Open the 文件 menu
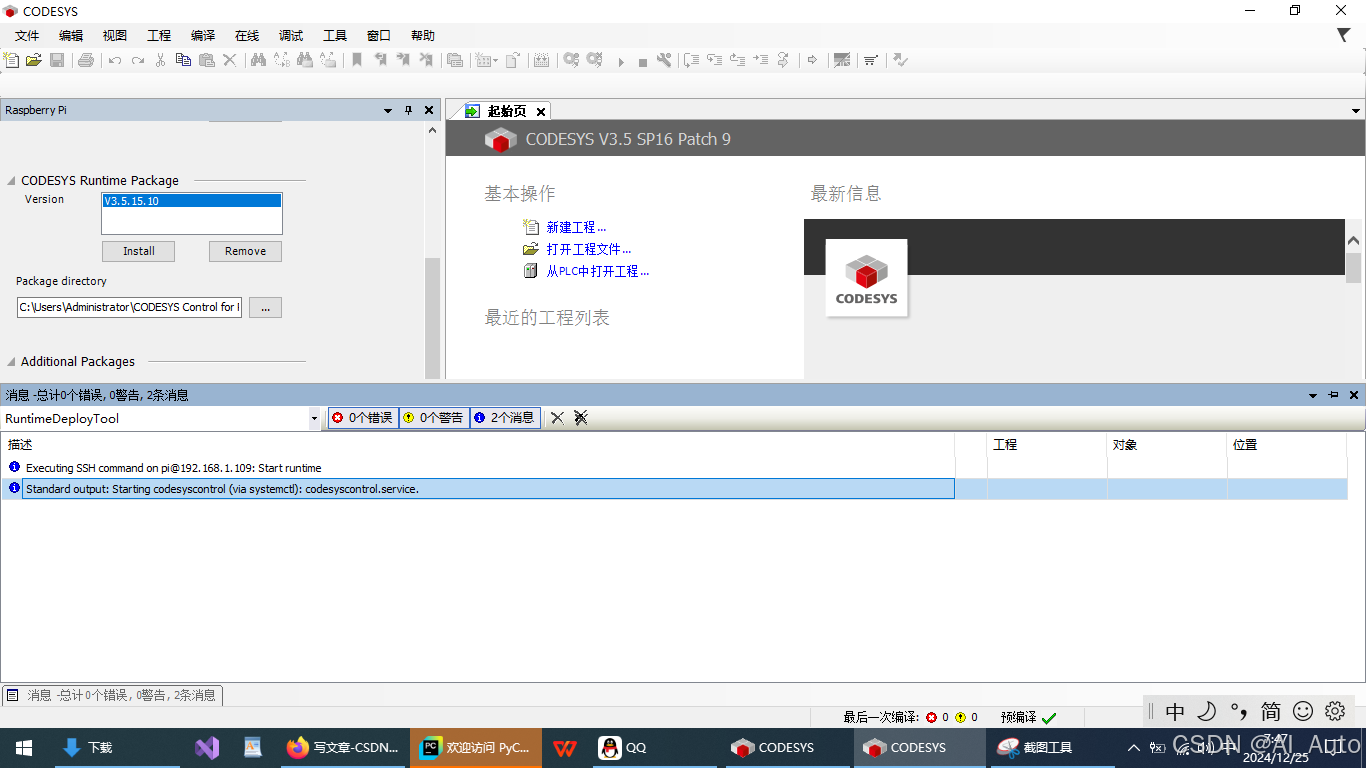This screenshot has height=768, width=1366. tap(27, 36)
